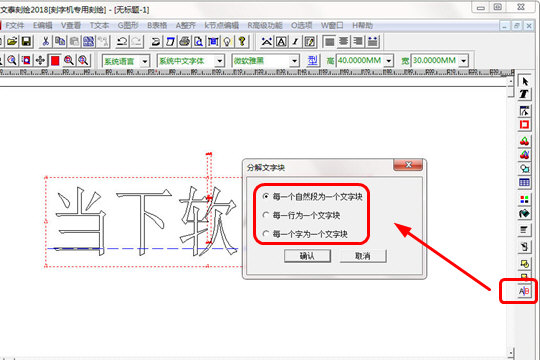
Task: Open the 微软雅黑 font dropdown
Action: click(x=294, y=61)
